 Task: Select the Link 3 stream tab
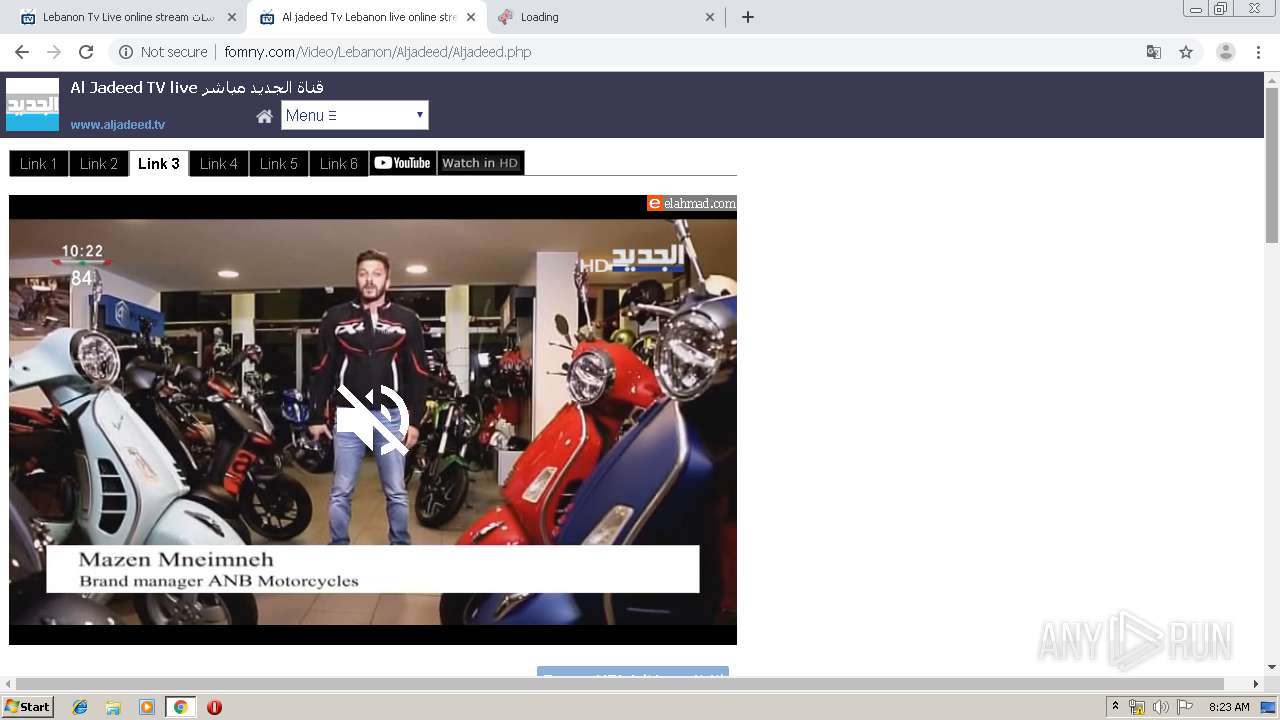point(159,163)
